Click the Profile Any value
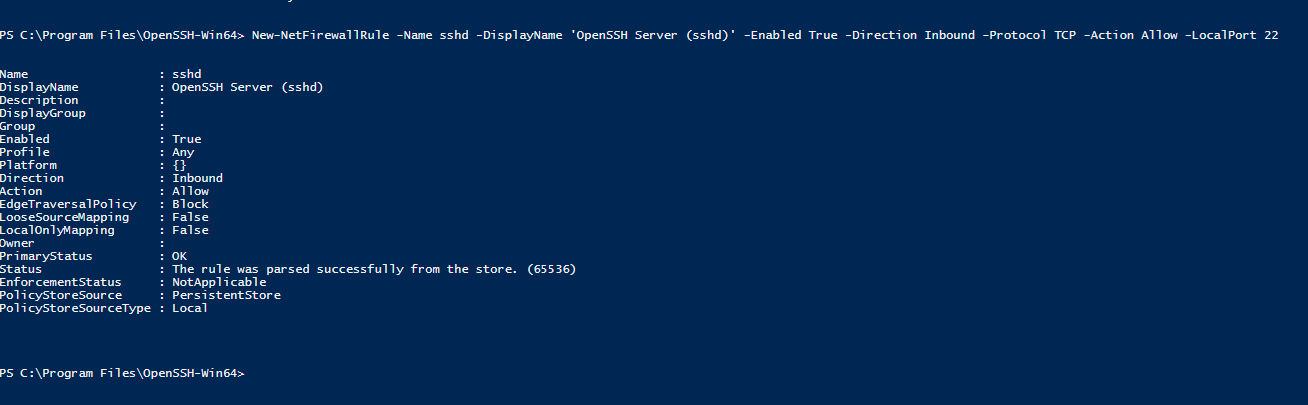The height and width of the screenshot is (405, 1308). tap(183, 152)
